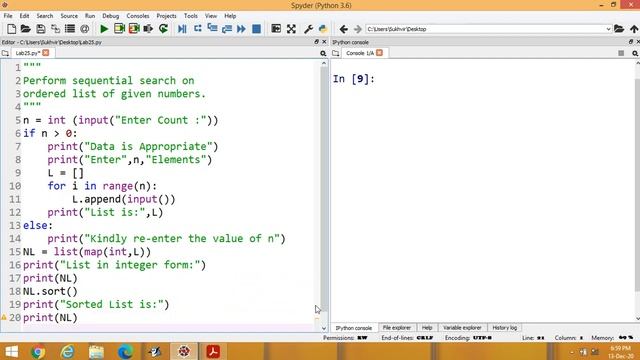Click editor vertical scrollbar

coord(324,189)
